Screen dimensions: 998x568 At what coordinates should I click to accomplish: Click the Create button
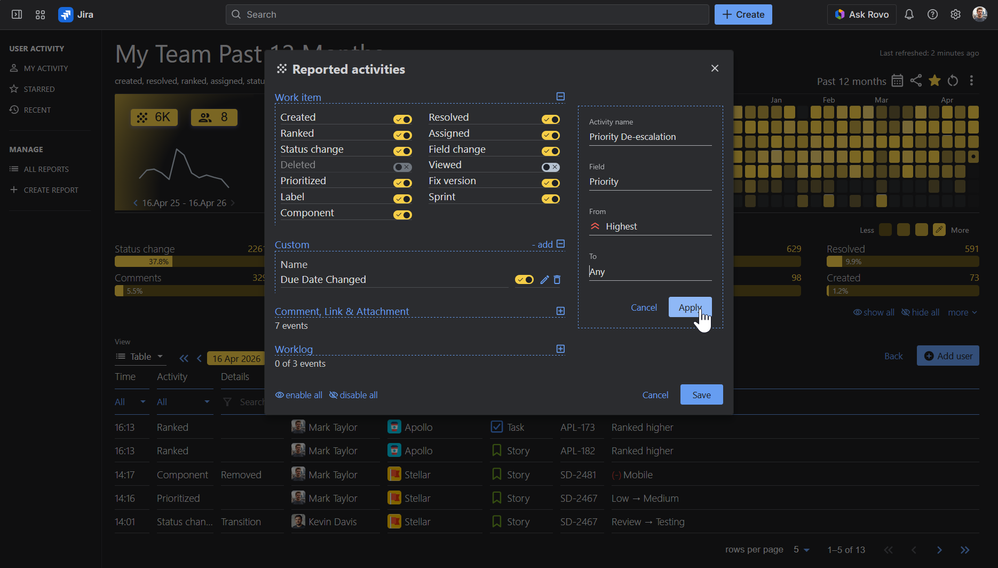coord(743,14)
